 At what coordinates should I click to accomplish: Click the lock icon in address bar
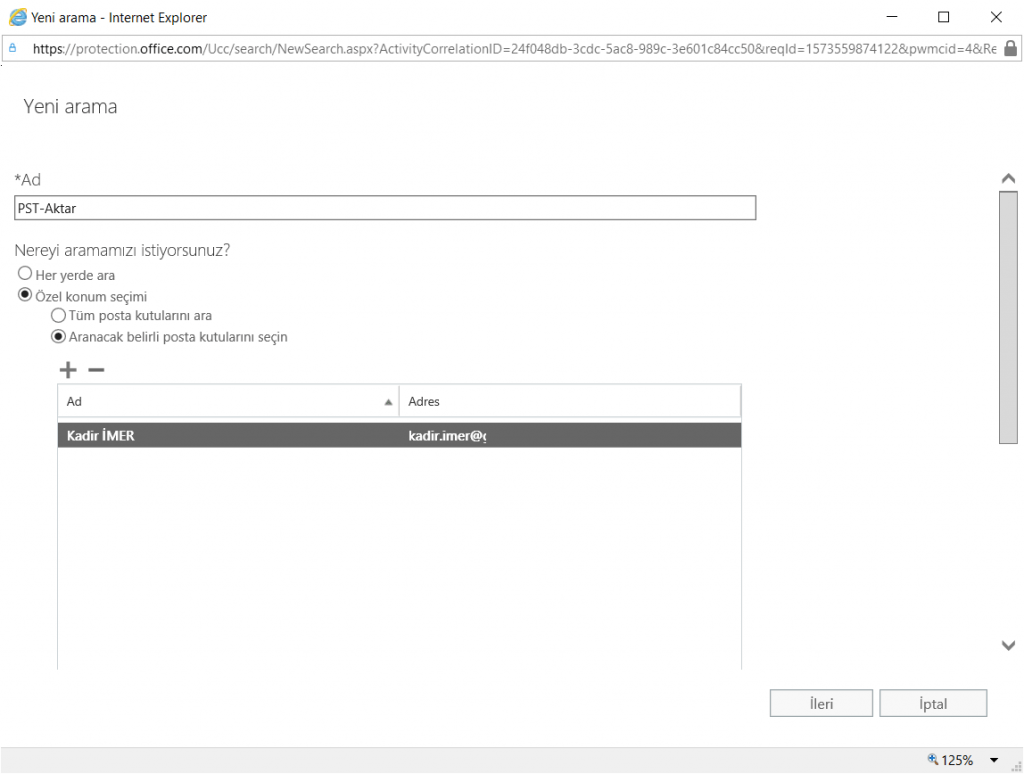click(x=1009, y=48)
